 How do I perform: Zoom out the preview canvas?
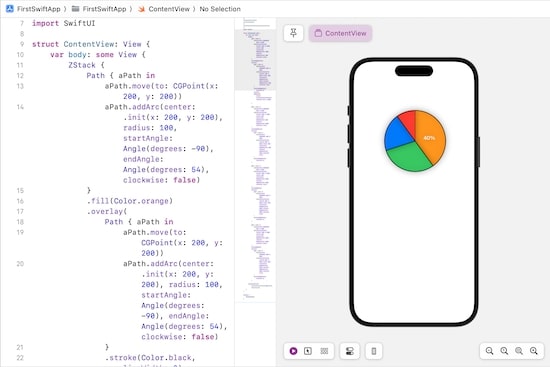pyautogui.click(x=489, y=351)
